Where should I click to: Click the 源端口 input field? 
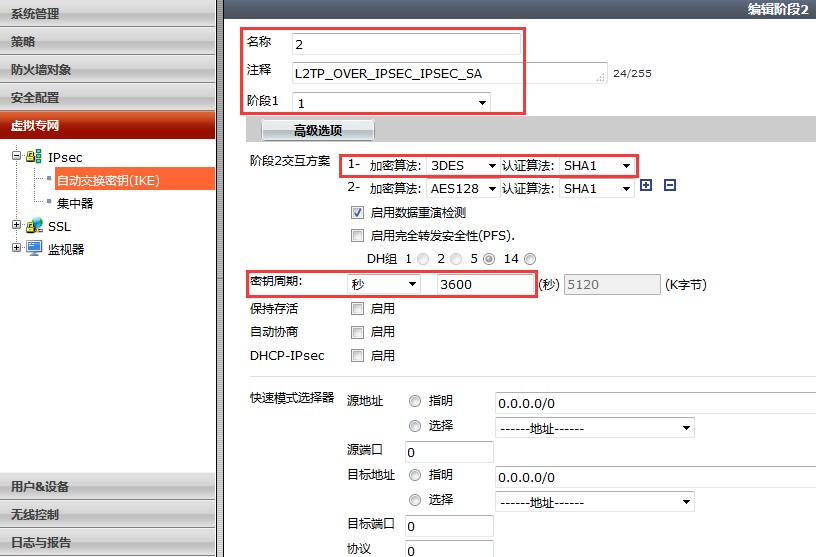tap(449, 452)
